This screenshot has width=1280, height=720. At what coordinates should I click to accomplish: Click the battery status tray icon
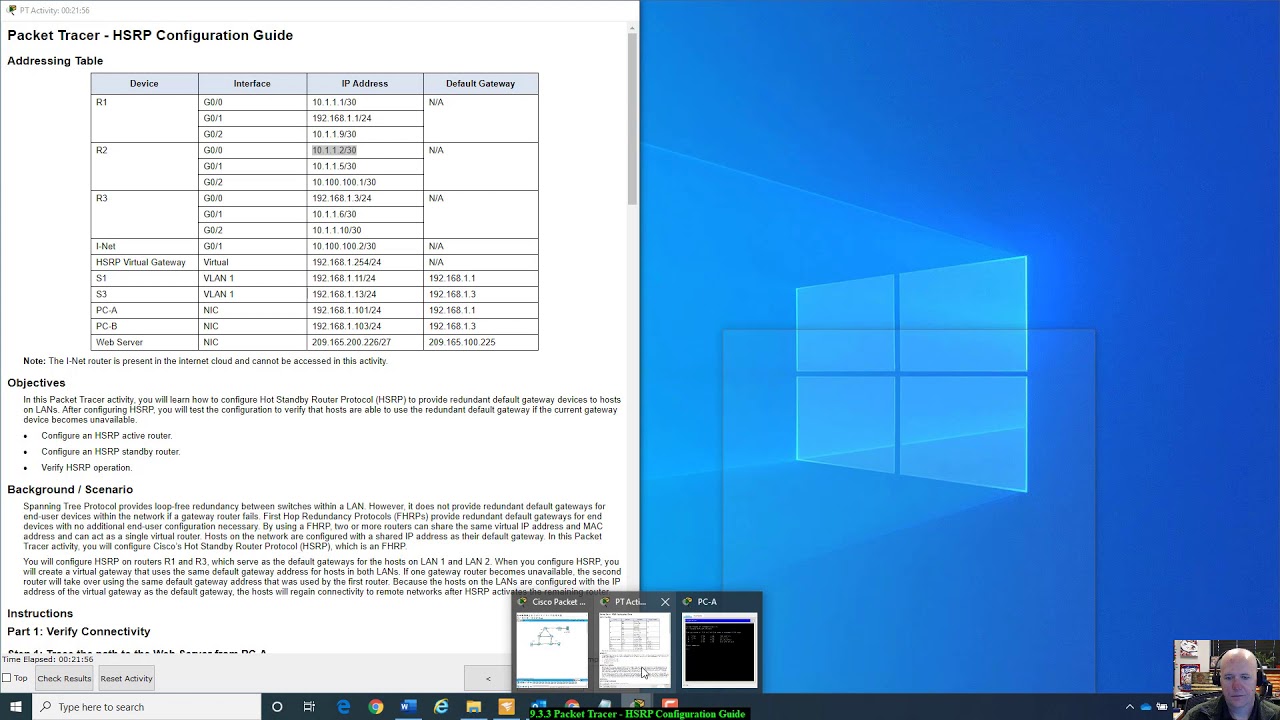click(x=1163, y=707)
